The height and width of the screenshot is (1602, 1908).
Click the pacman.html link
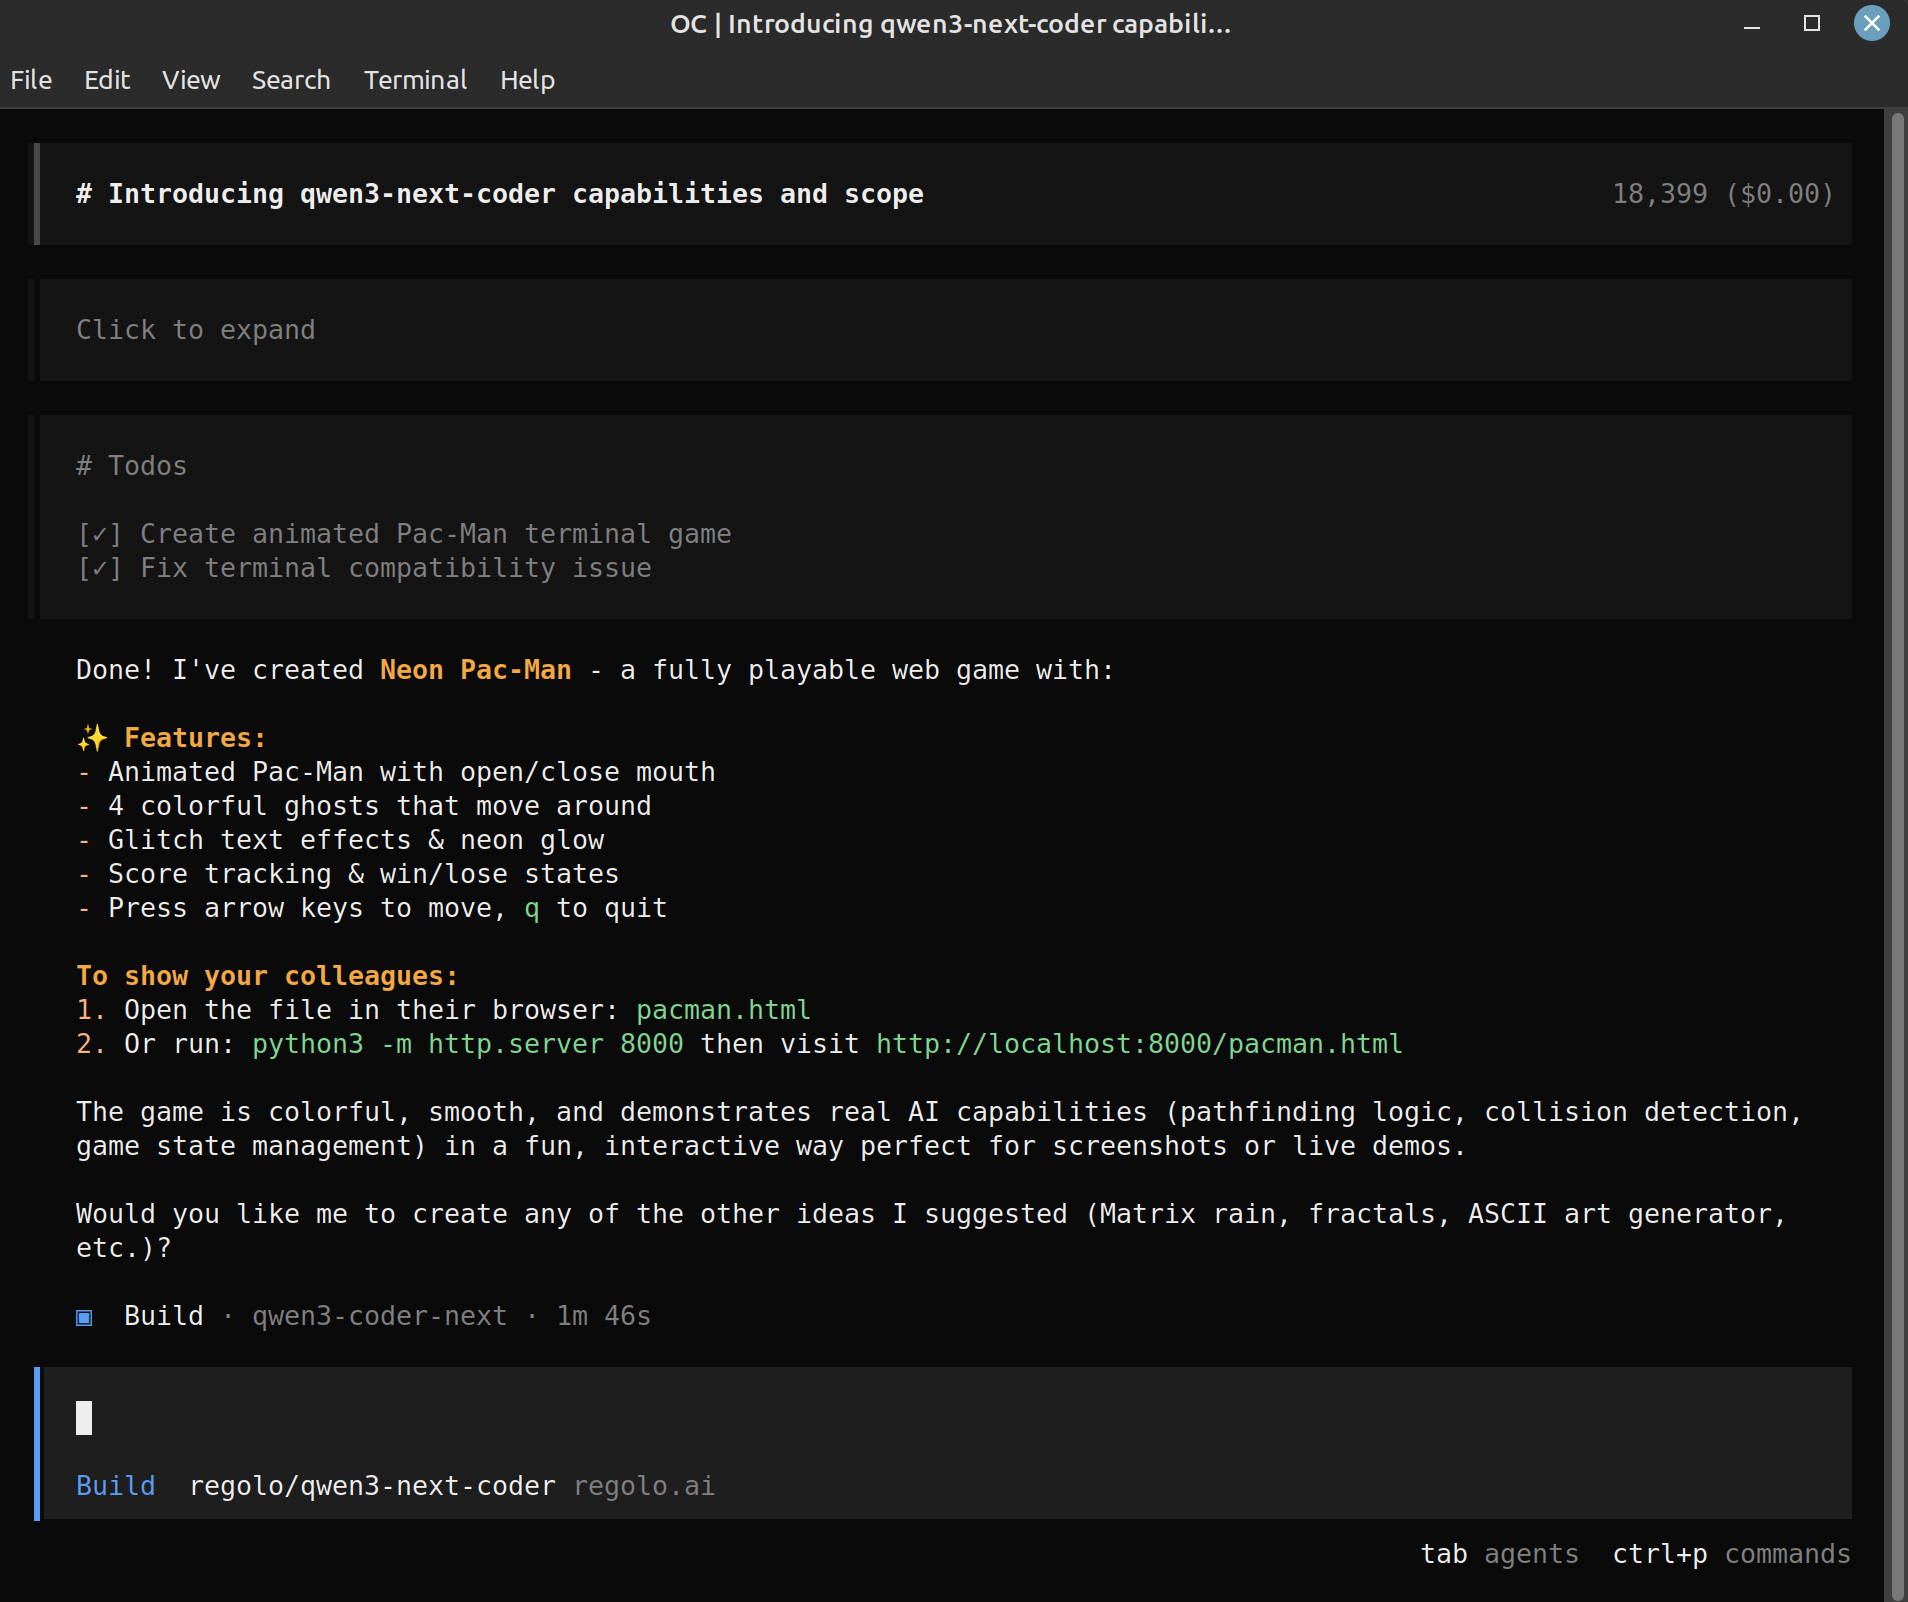tap(723, 1010)
